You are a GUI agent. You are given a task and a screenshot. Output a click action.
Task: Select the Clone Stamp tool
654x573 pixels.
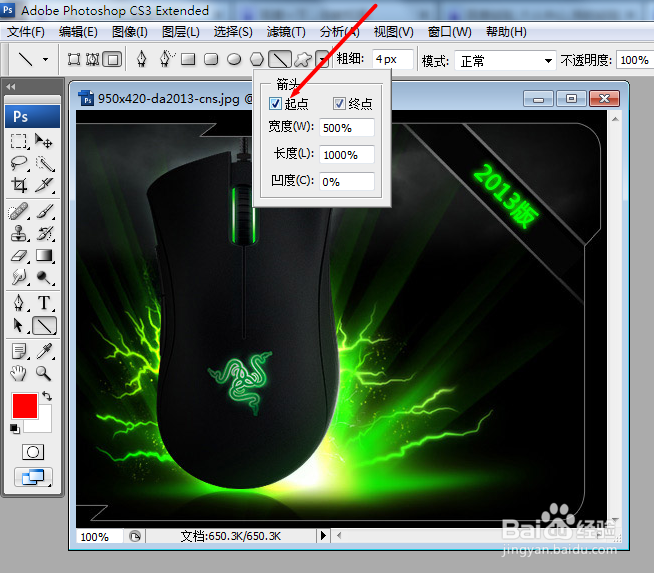19,234
